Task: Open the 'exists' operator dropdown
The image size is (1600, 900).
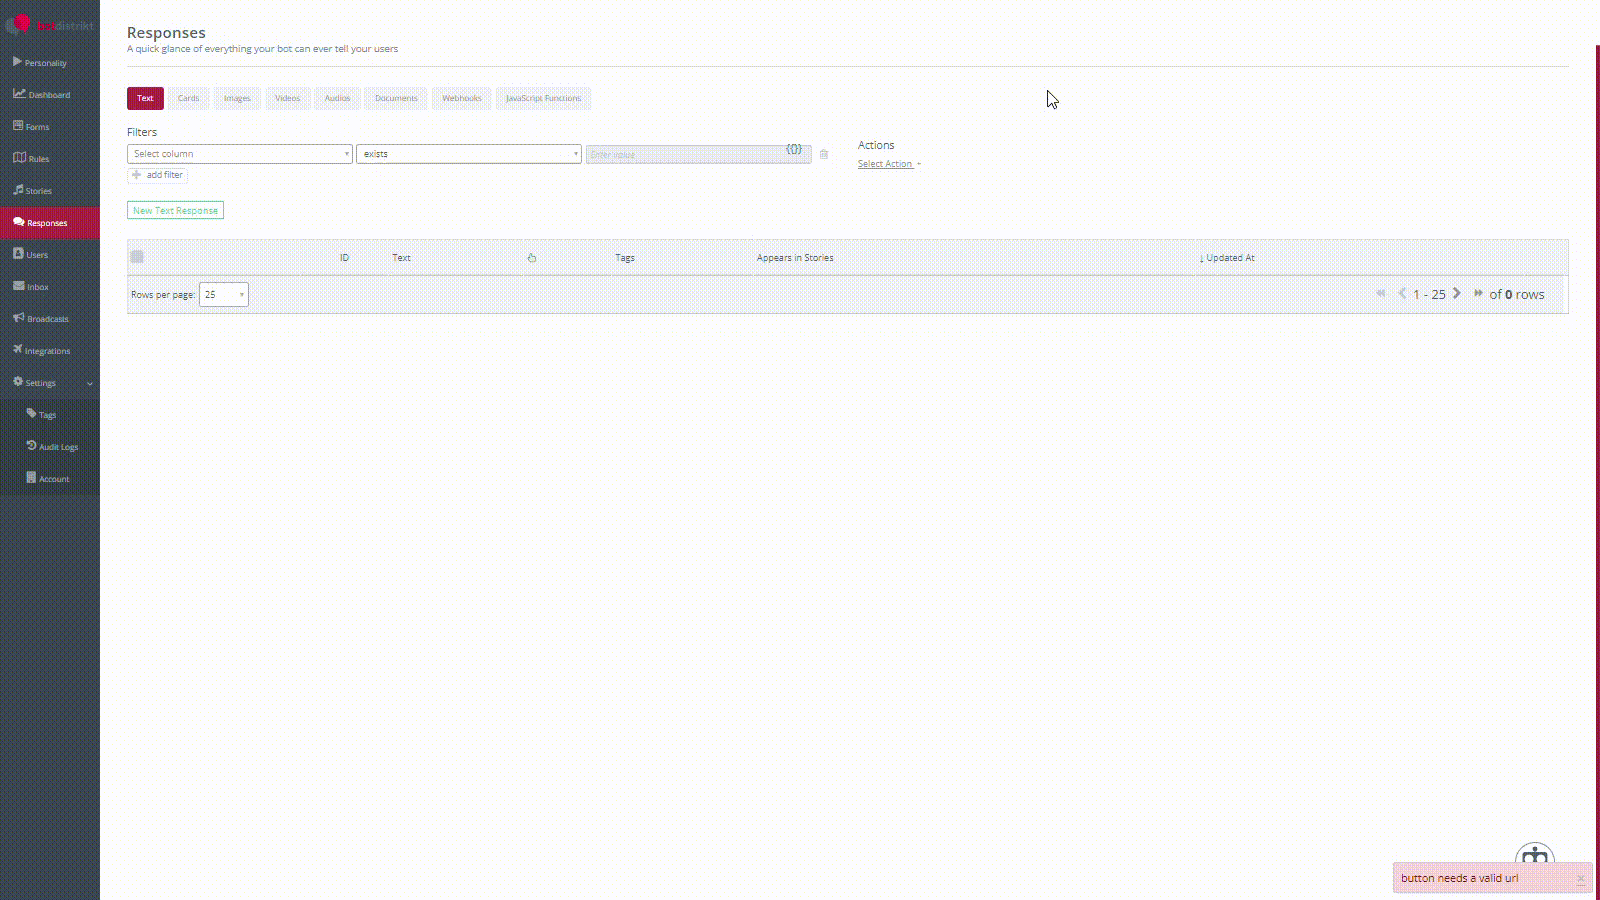Action: click(468, 154)
